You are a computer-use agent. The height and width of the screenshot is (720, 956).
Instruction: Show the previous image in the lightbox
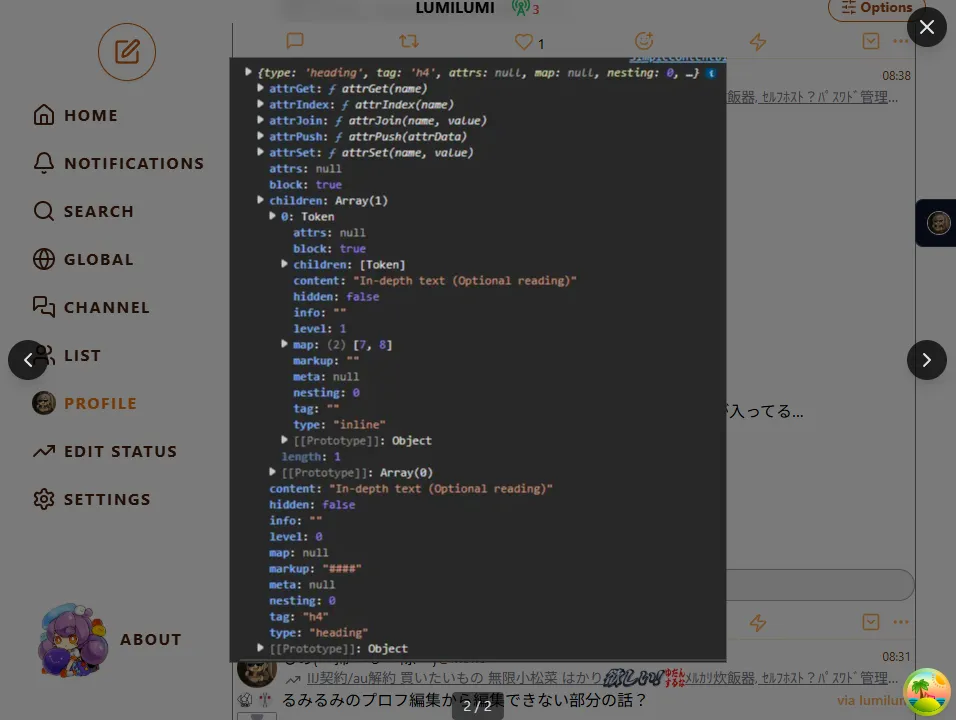point(28,360)
